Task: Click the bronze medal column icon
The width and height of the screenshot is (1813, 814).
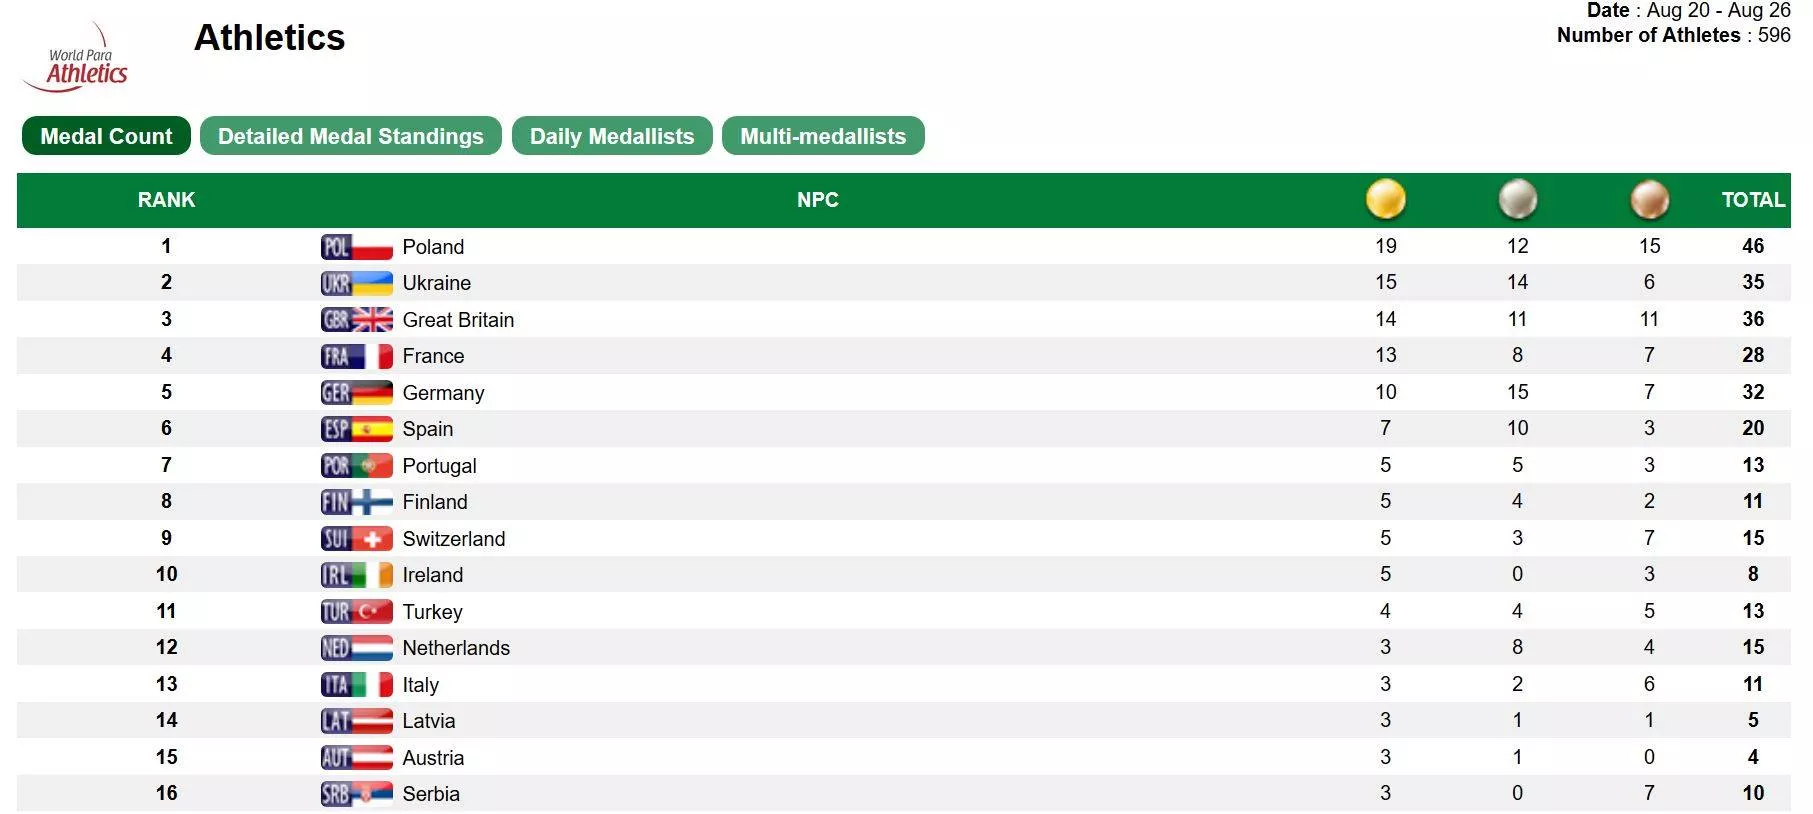Action: pyautogui.click(x=1649, y=199)
